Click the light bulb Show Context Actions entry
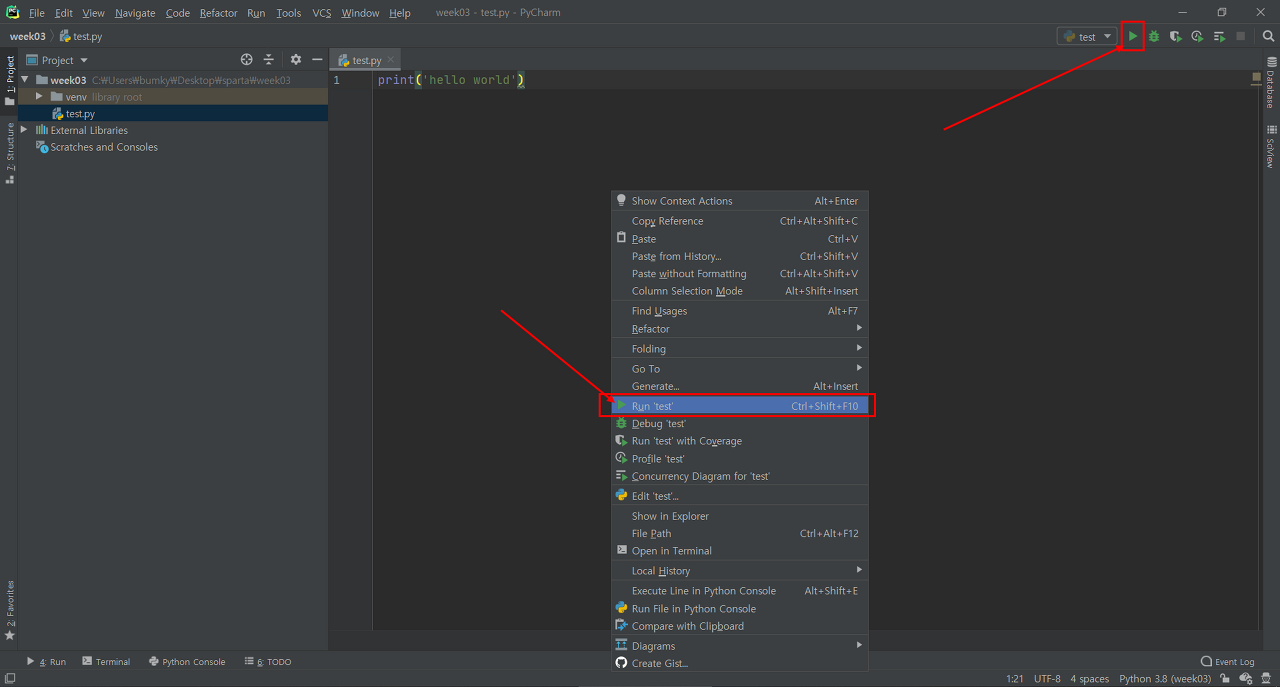 (x=740, y=201)
